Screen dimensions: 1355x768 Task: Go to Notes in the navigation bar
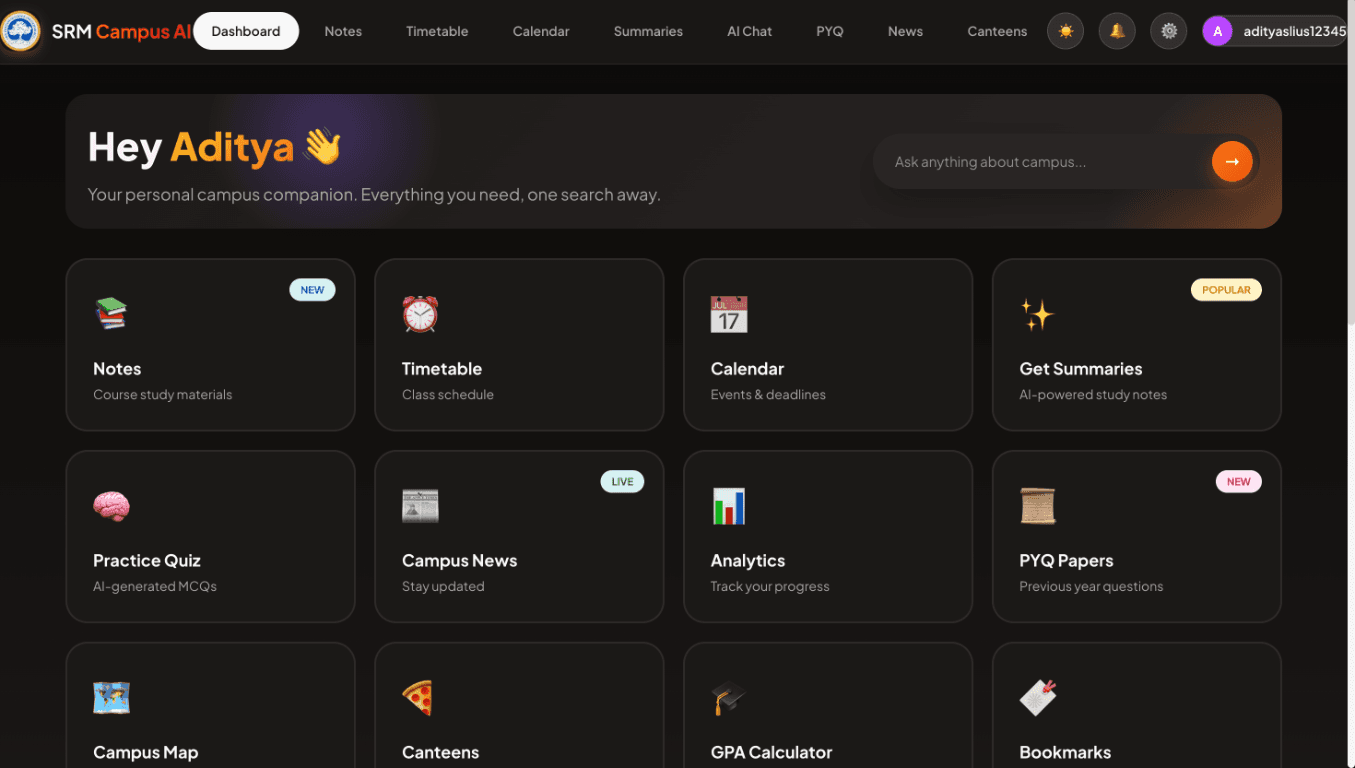click(x=343, y=31)
